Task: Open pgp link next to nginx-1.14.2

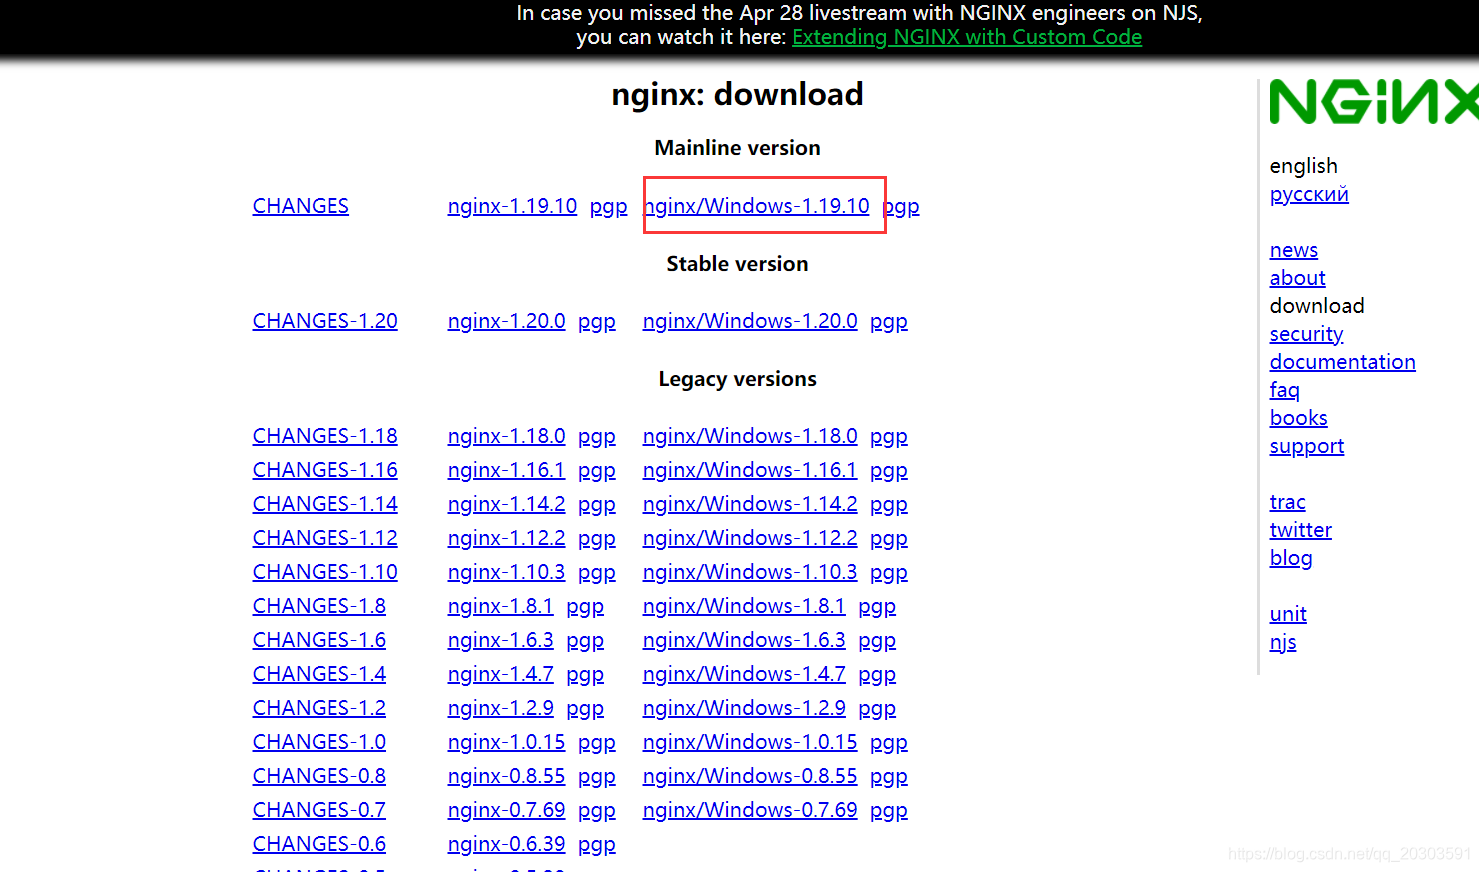Action: pos(597,505)
